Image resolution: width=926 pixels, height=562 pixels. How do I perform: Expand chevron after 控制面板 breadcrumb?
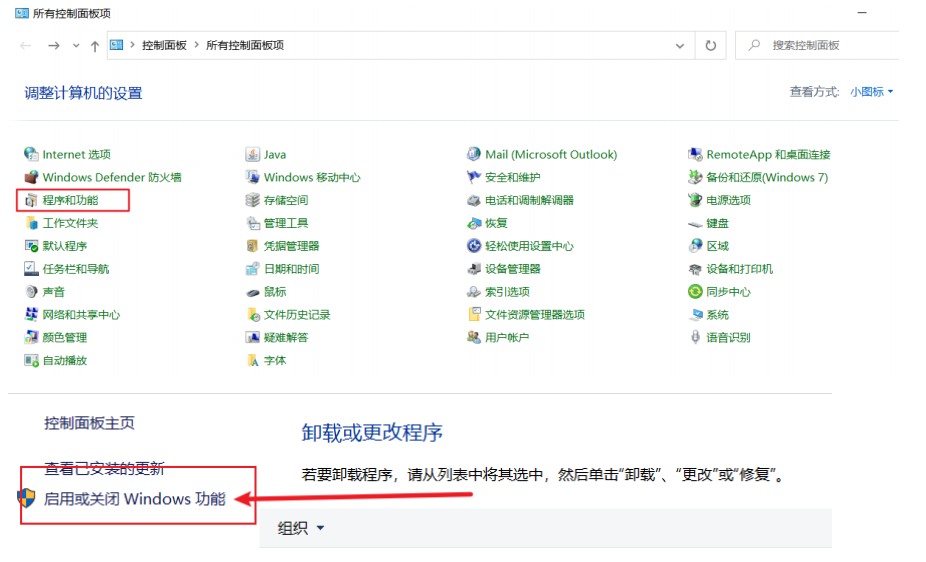click(x=197, y=45)
